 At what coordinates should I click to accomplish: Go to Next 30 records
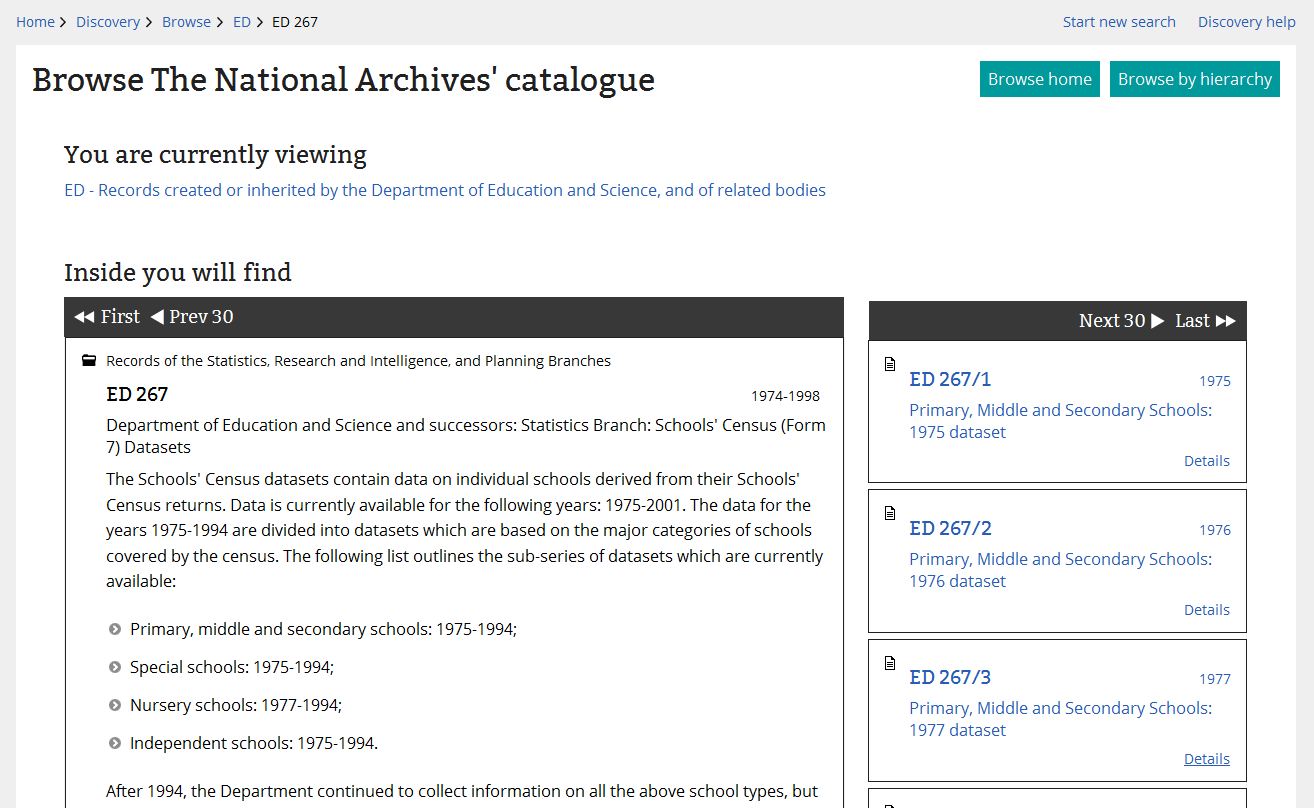[1121, 321]
